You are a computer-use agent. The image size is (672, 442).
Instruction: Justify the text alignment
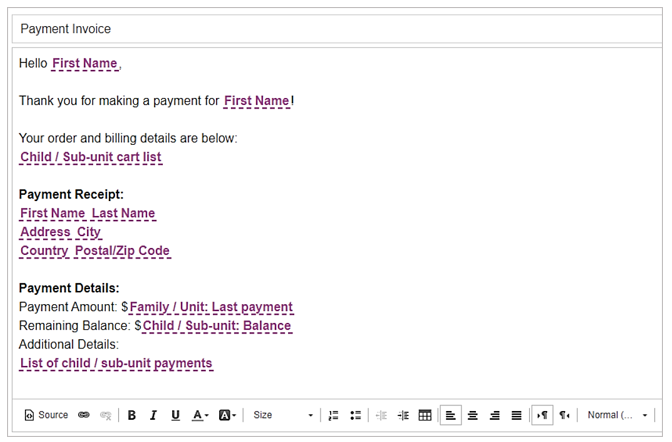(x=517, y=415)
